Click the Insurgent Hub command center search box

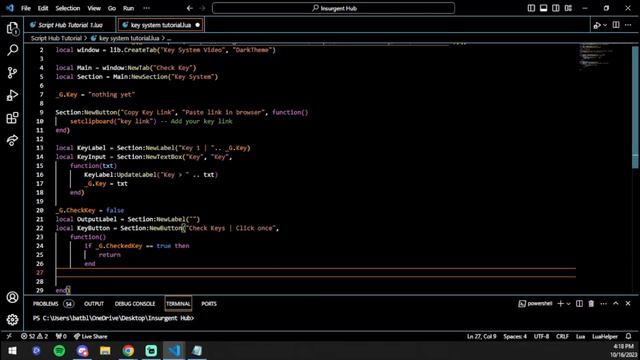333,8
